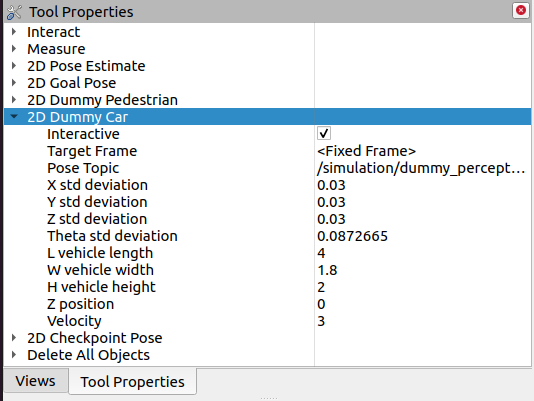The image size is (534, 401).
Task: Expand the 2D Goal Pose row
Action: click(14, 83)
